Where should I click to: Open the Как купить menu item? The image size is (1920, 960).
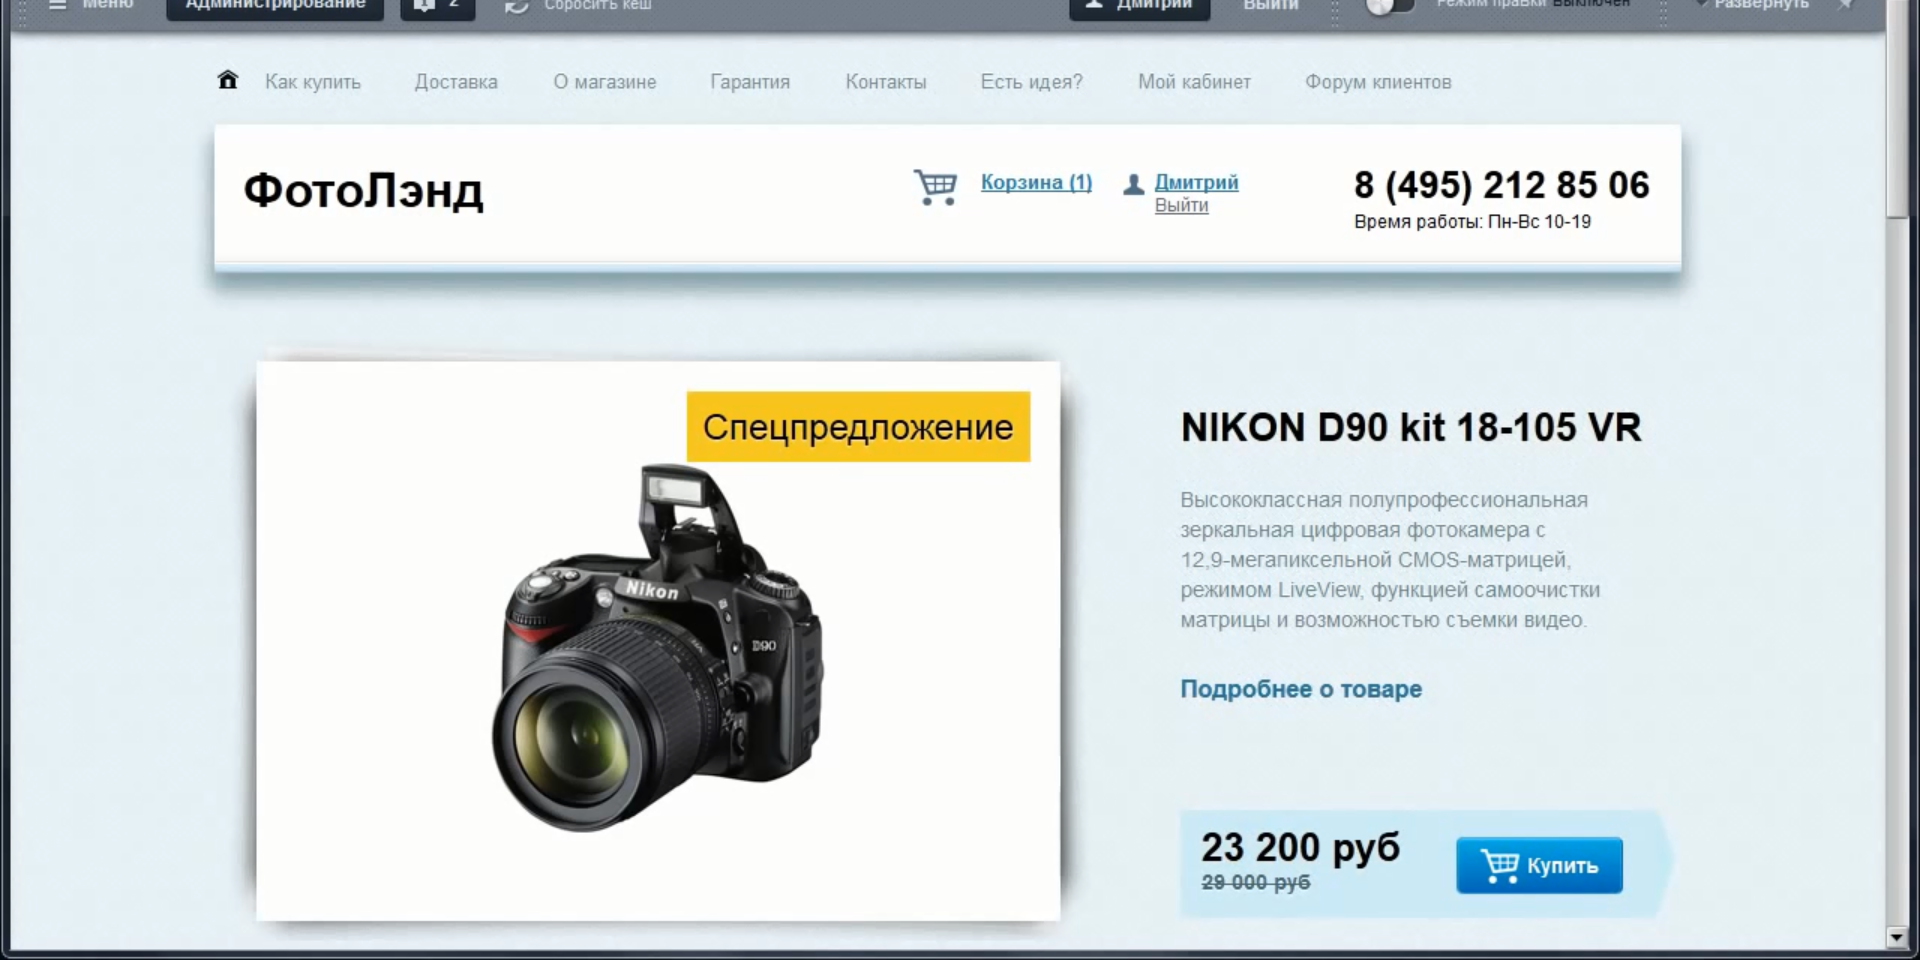coord(313,82)
